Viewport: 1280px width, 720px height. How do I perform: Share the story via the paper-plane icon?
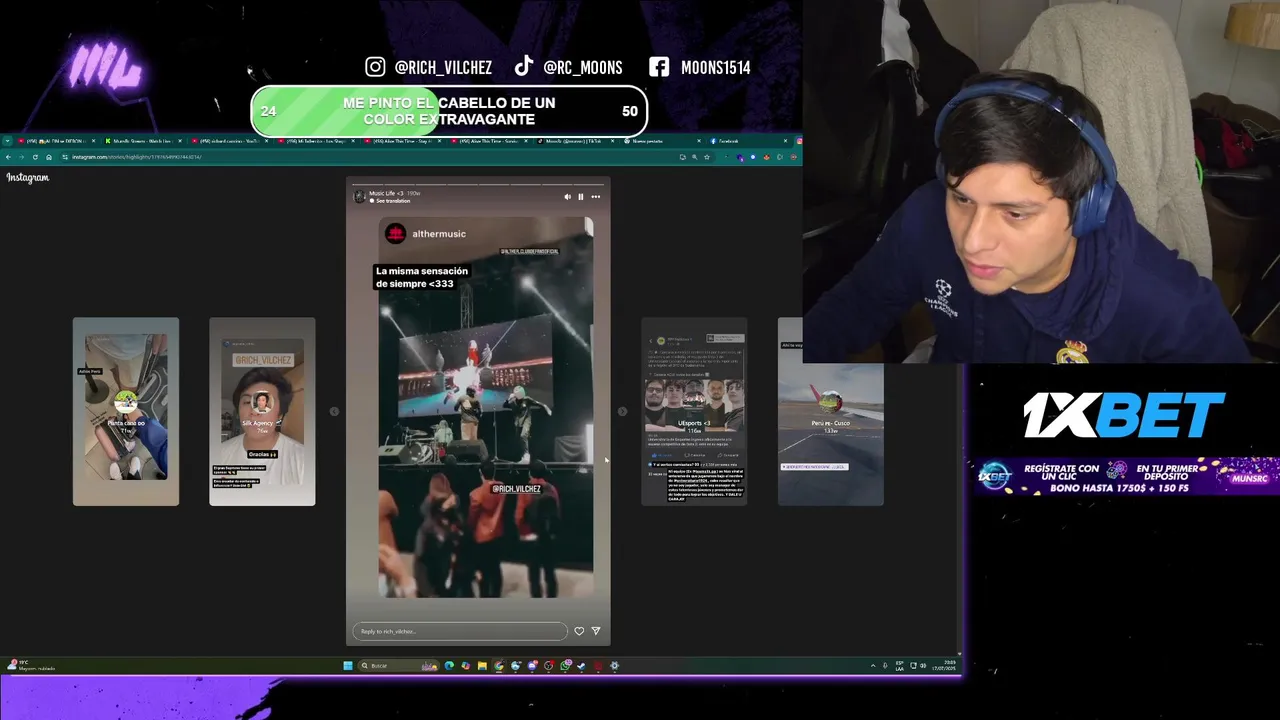(x=596, y=631)
